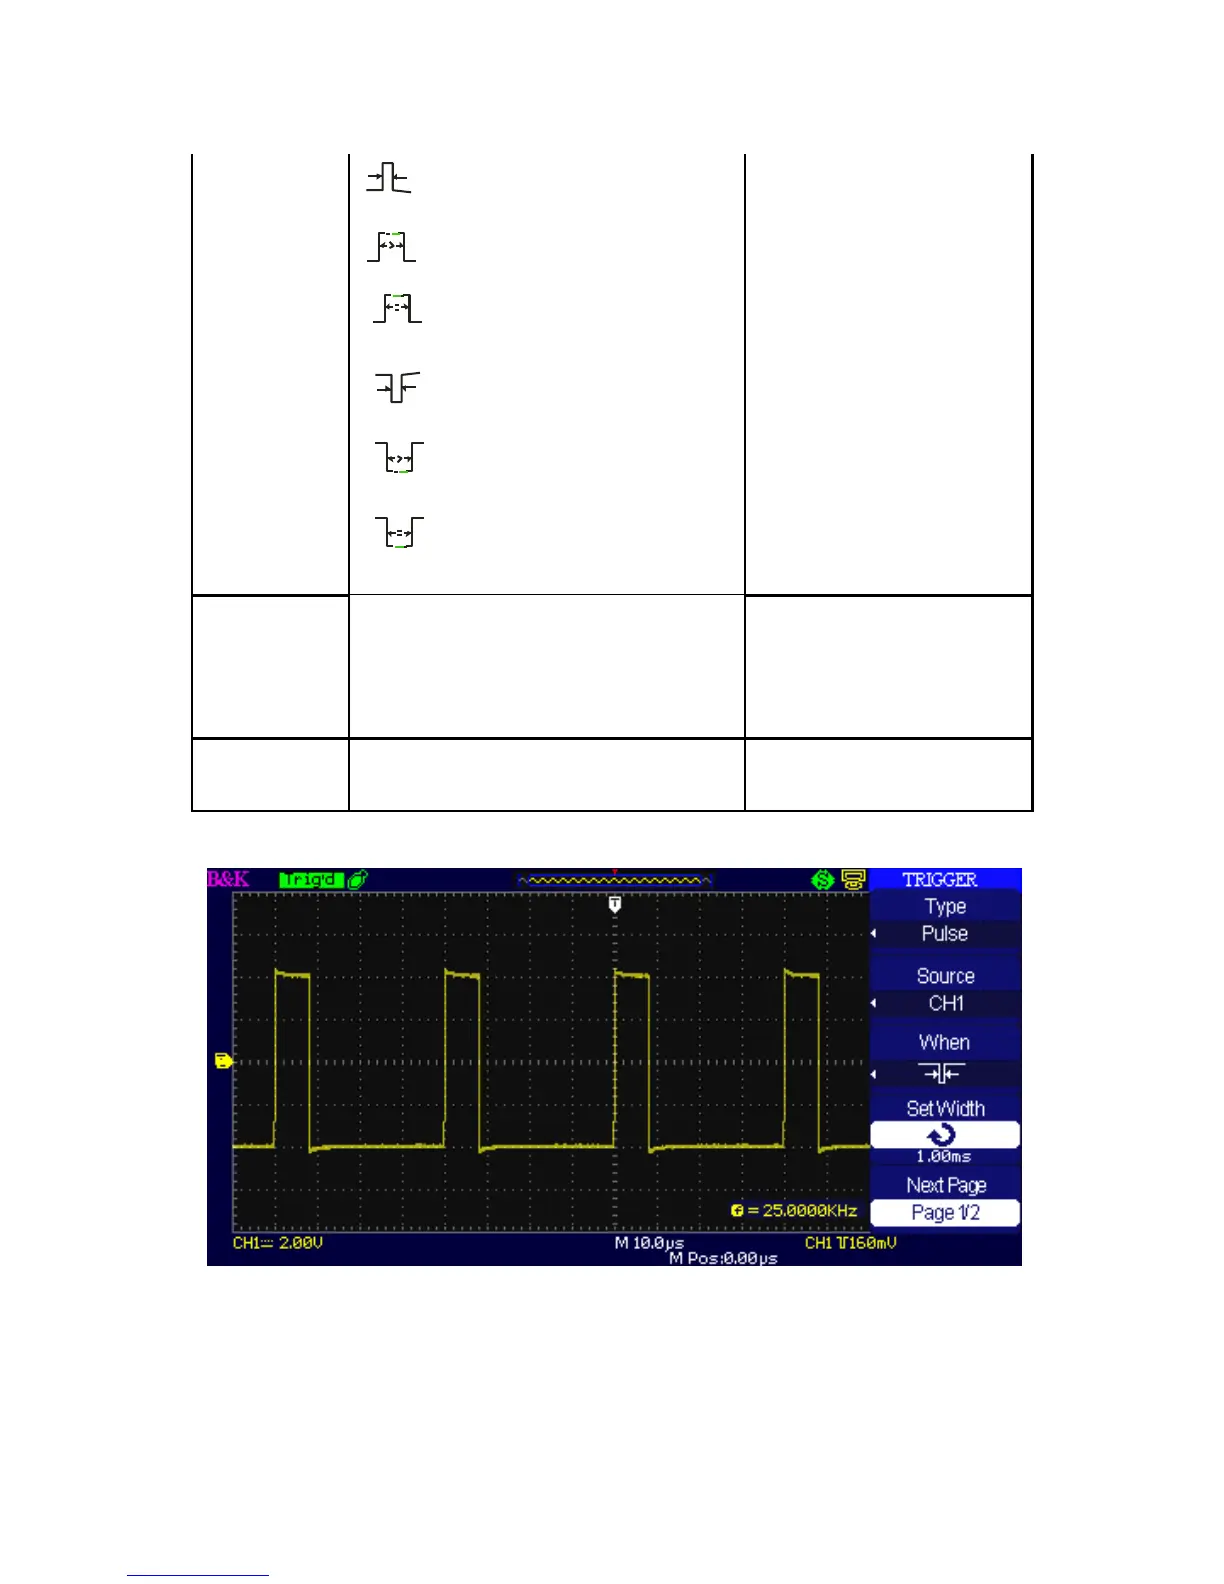Click the green S icon in scope header
The image size is (1224, 1584).
coord(823,880)
